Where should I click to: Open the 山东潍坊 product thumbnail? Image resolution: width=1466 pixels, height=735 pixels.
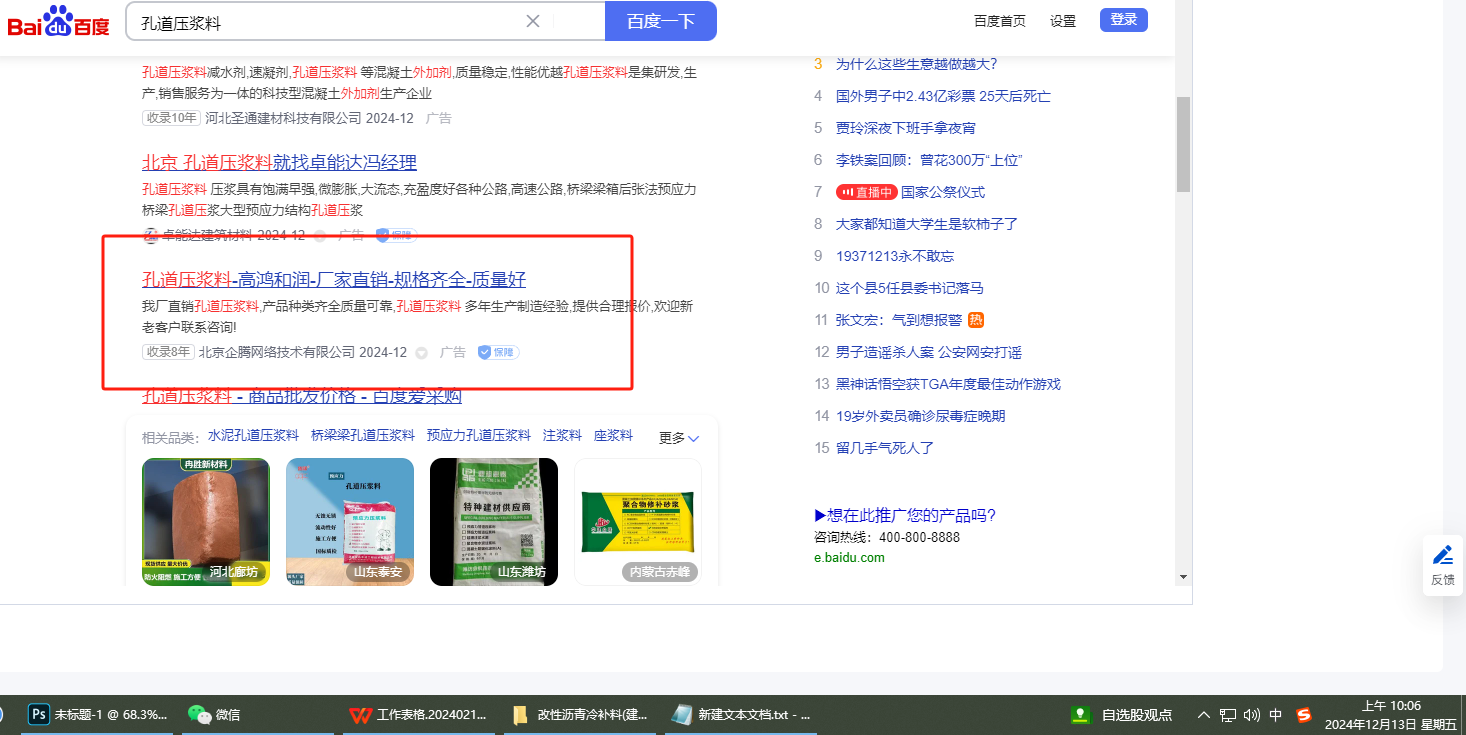click(x=494, y=522)
